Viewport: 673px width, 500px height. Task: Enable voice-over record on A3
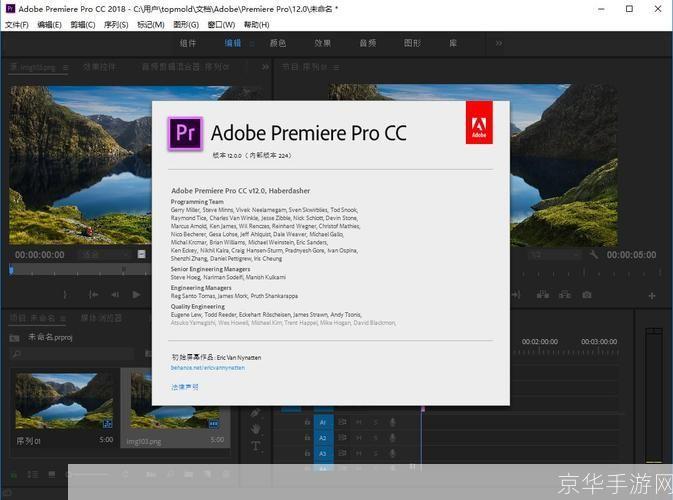pos(392,453)
